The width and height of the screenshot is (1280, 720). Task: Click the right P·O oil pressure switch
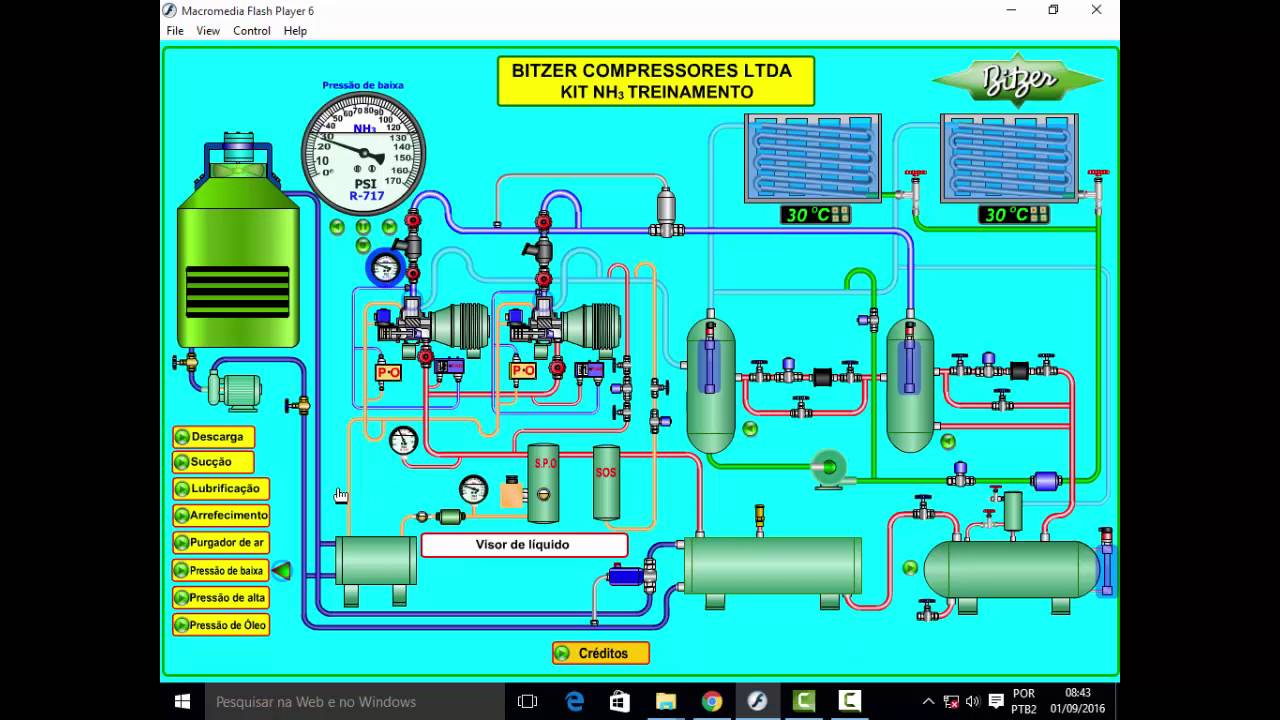pos(523,371)
